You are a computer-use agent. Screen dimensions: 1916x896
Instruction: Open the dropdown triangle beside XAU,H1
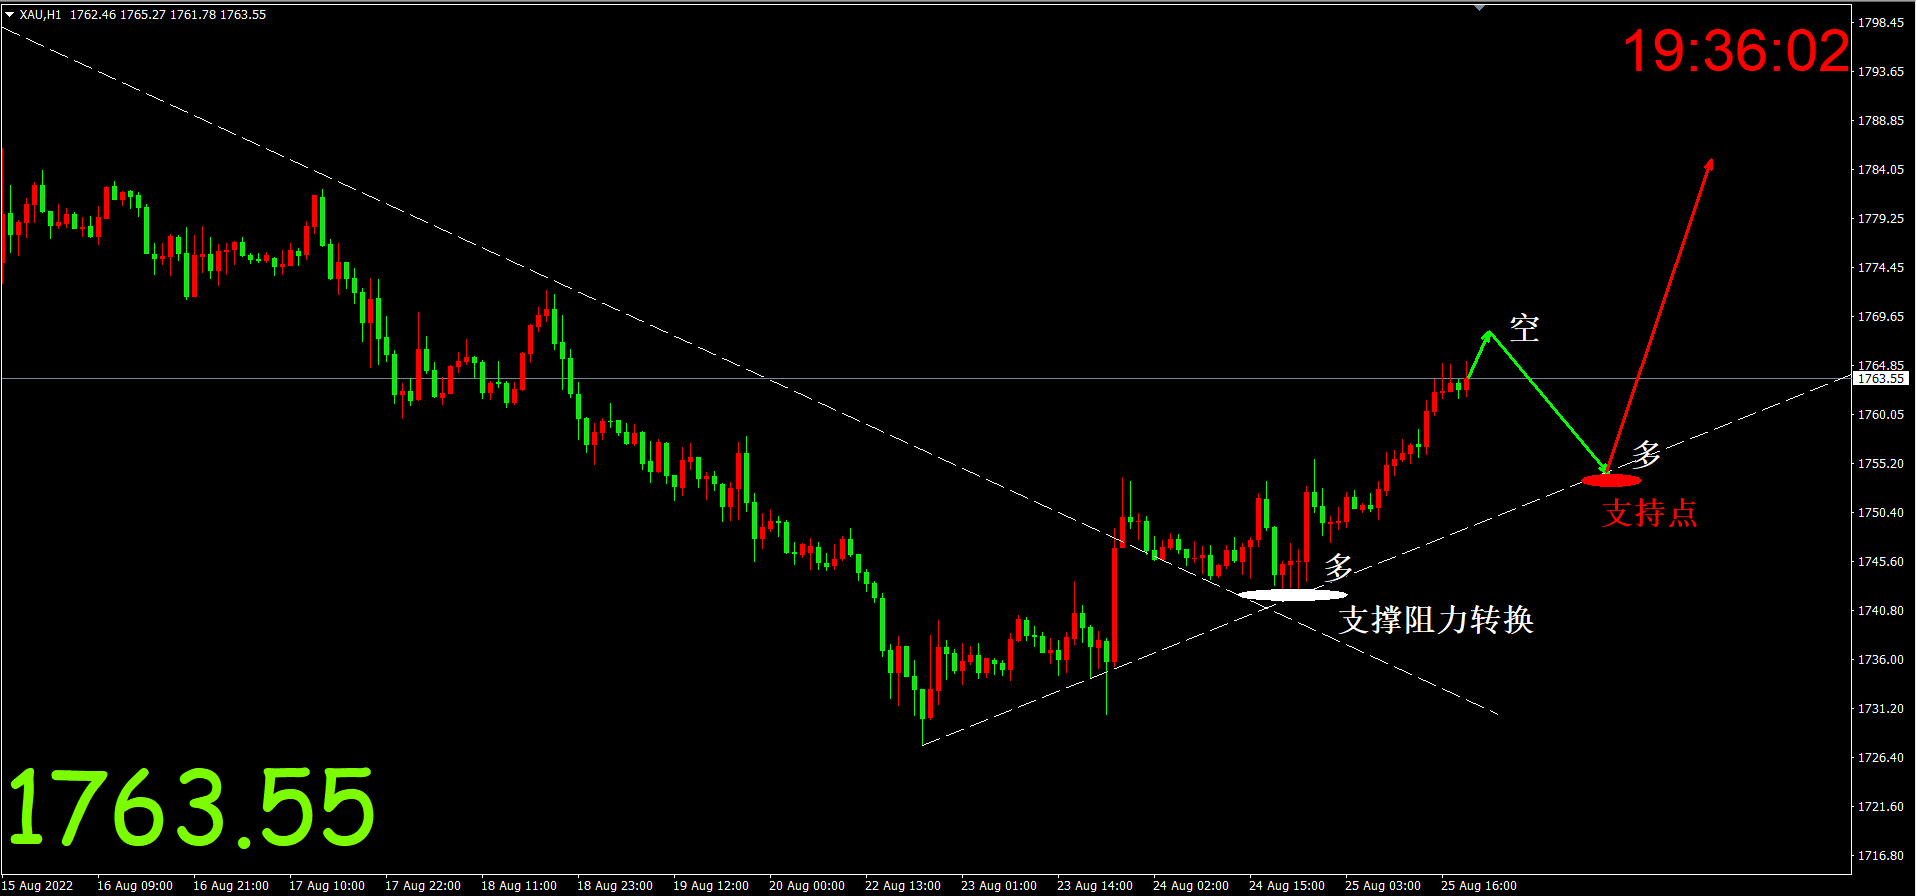[10, 15]
